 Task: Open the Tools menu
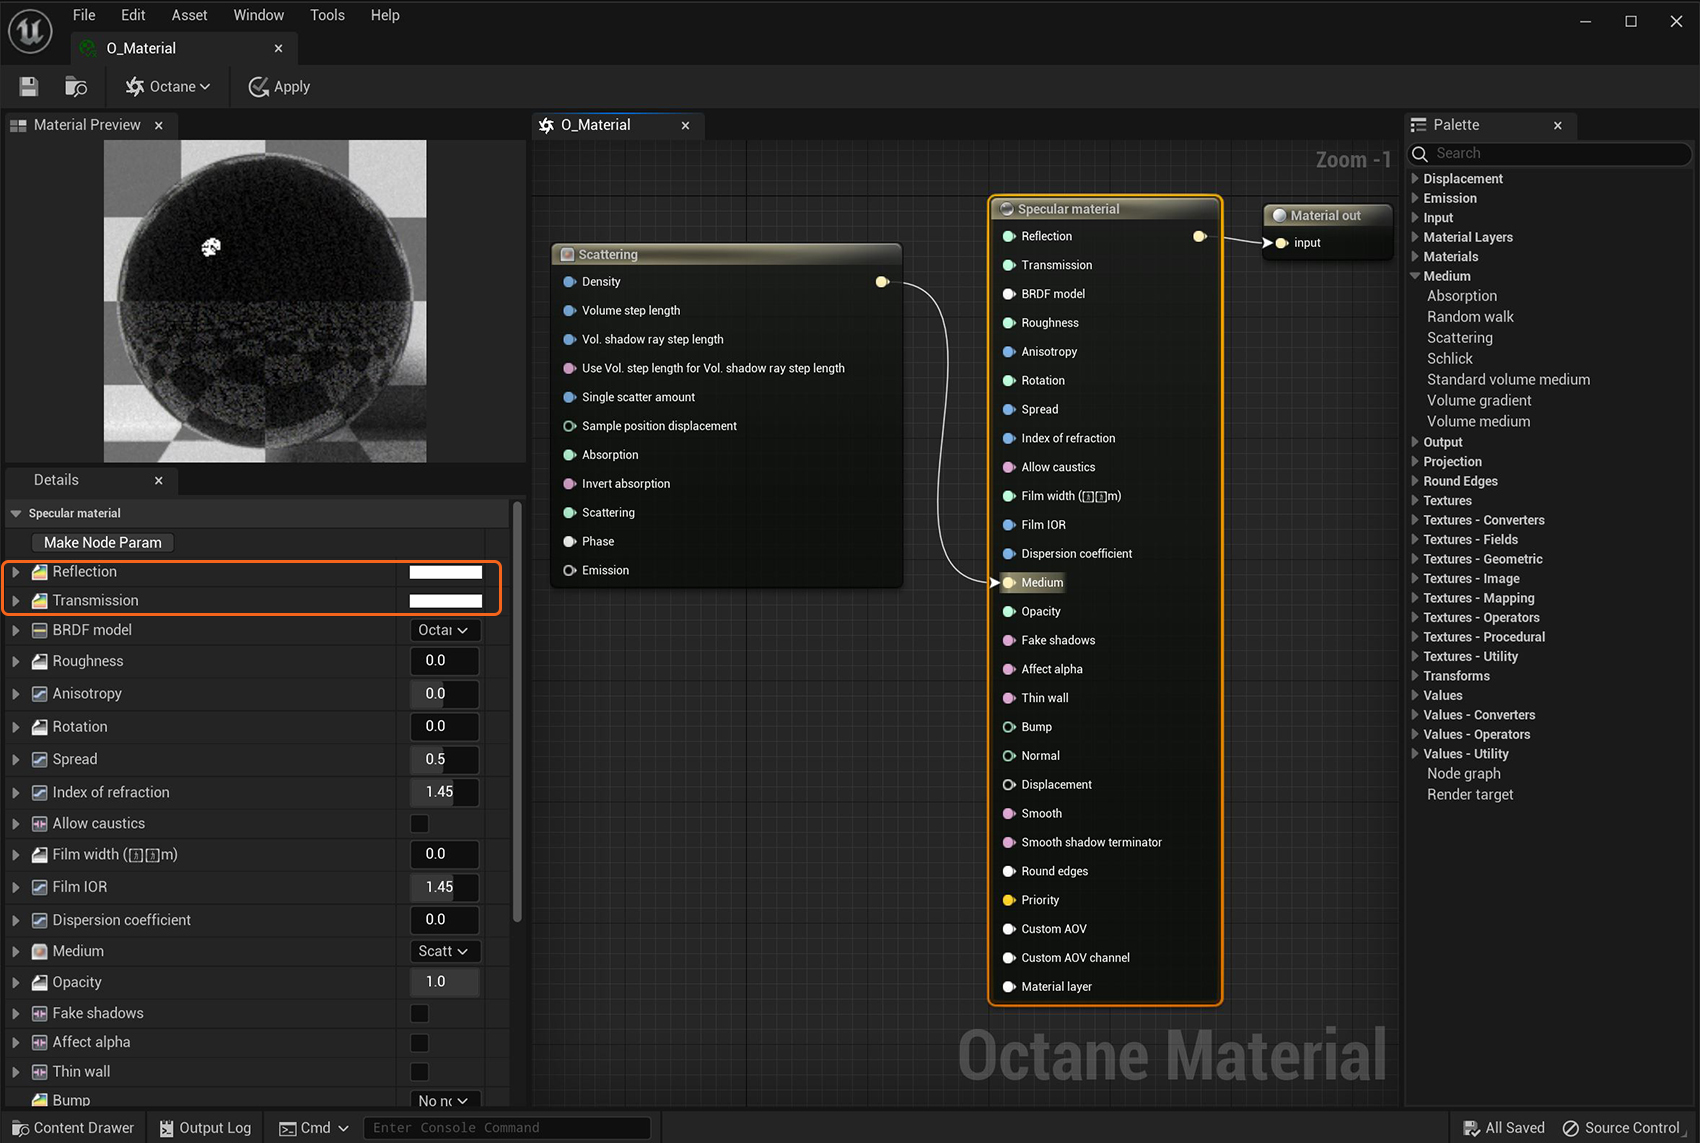coord(327,15)
